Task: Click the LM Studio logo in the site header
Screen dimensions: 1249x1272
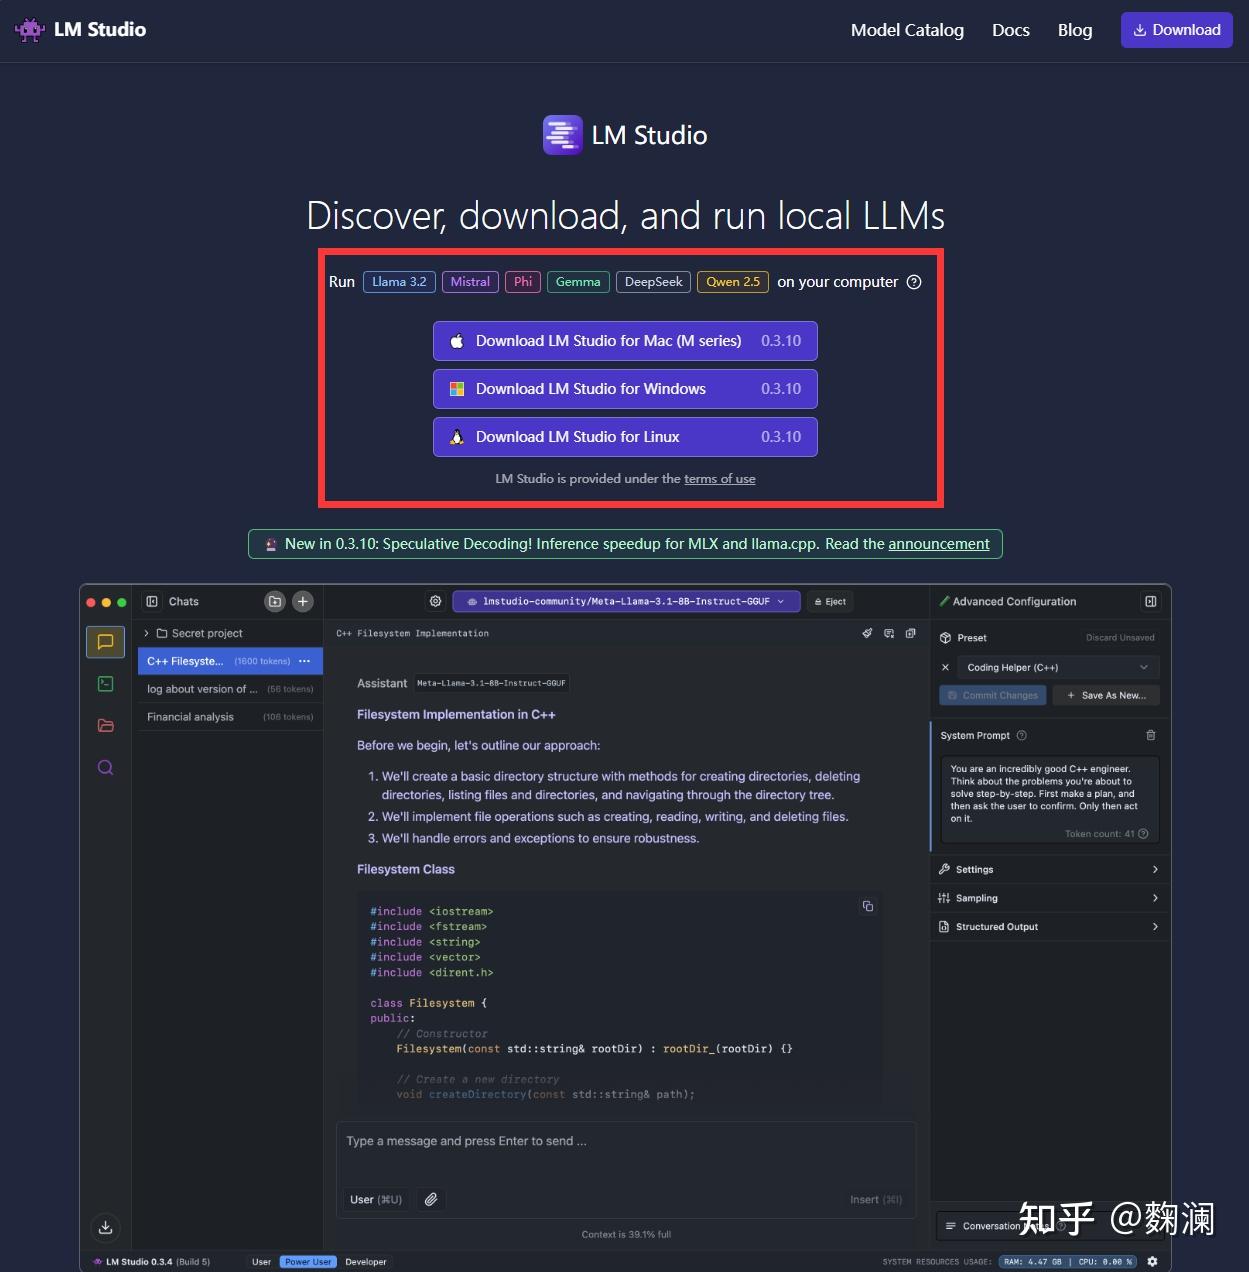Action: point(81,30)
